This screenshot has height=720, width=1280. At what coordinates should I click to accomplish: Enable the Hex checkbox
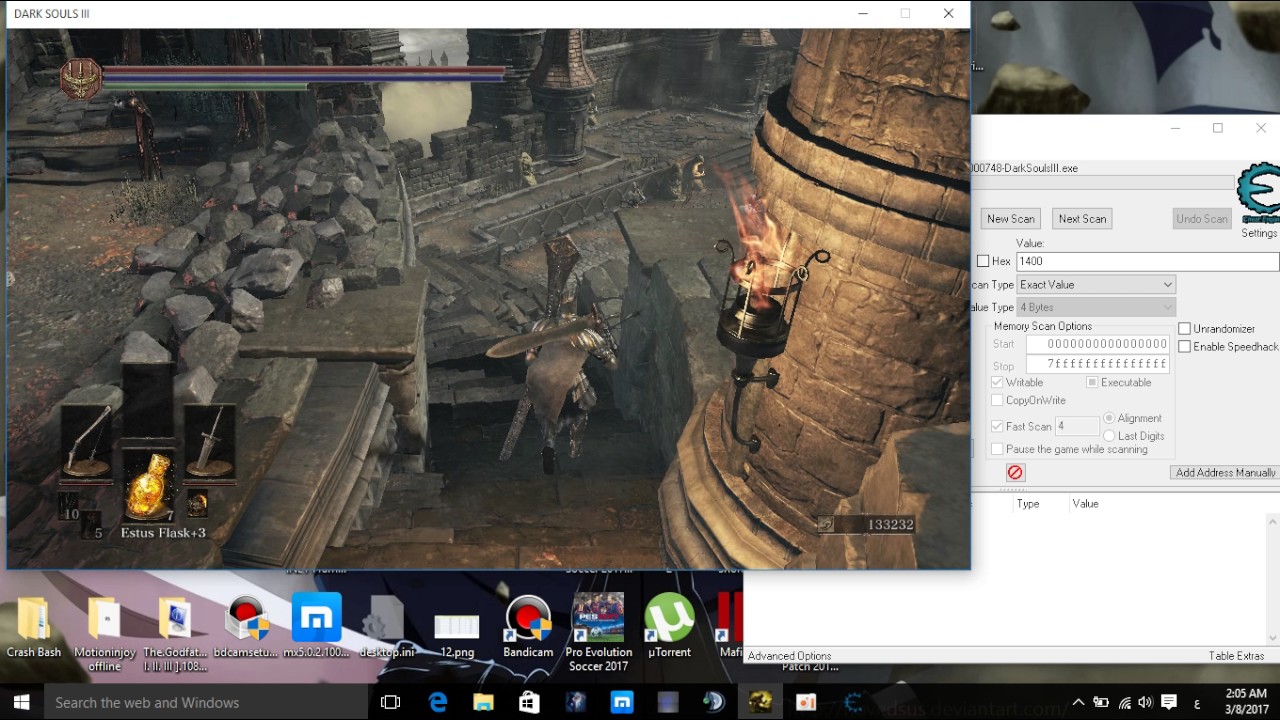983,261
